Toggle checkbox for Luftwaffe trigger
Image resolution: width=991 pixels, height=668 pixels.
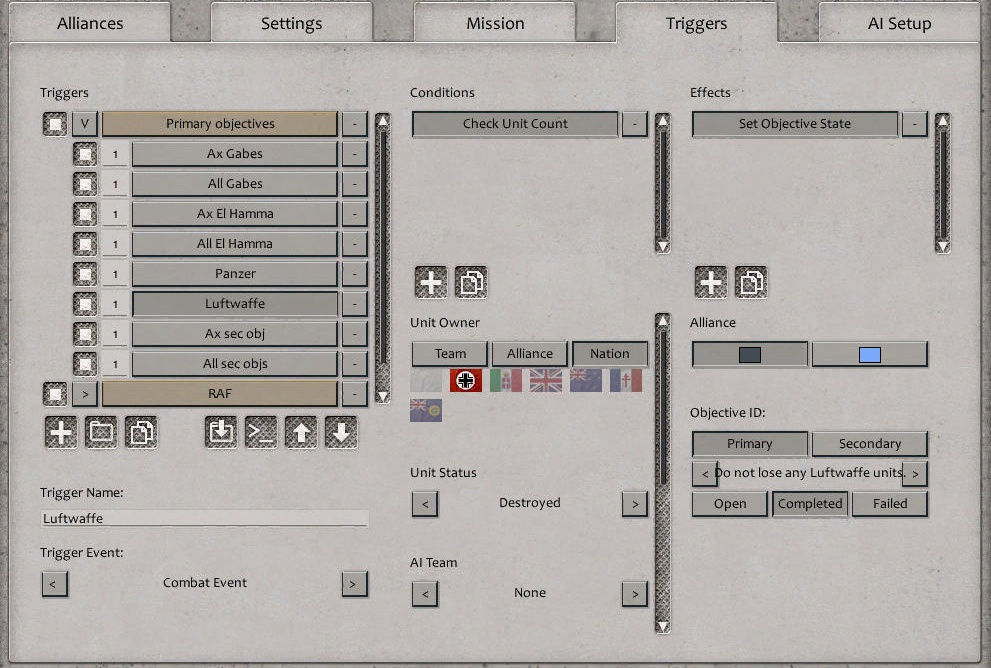85,304
